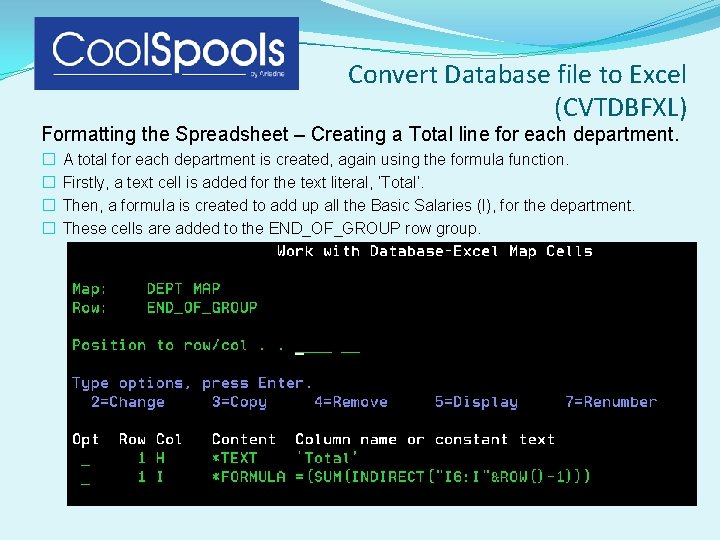Click the '*FORMULA' content value
The height and width of the screenshot is (540, 720).
(x=248, y=477)
